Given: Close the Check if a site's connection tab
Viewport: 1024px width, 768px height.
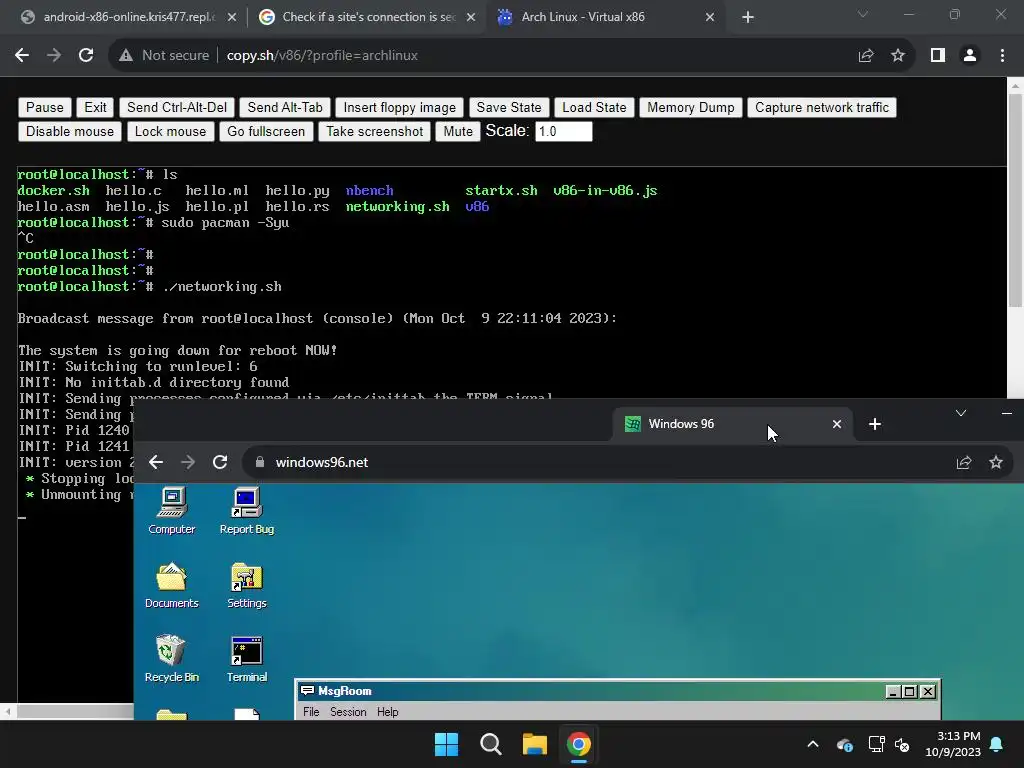Looking at the screenshot, I should click(x=471, y=17).
